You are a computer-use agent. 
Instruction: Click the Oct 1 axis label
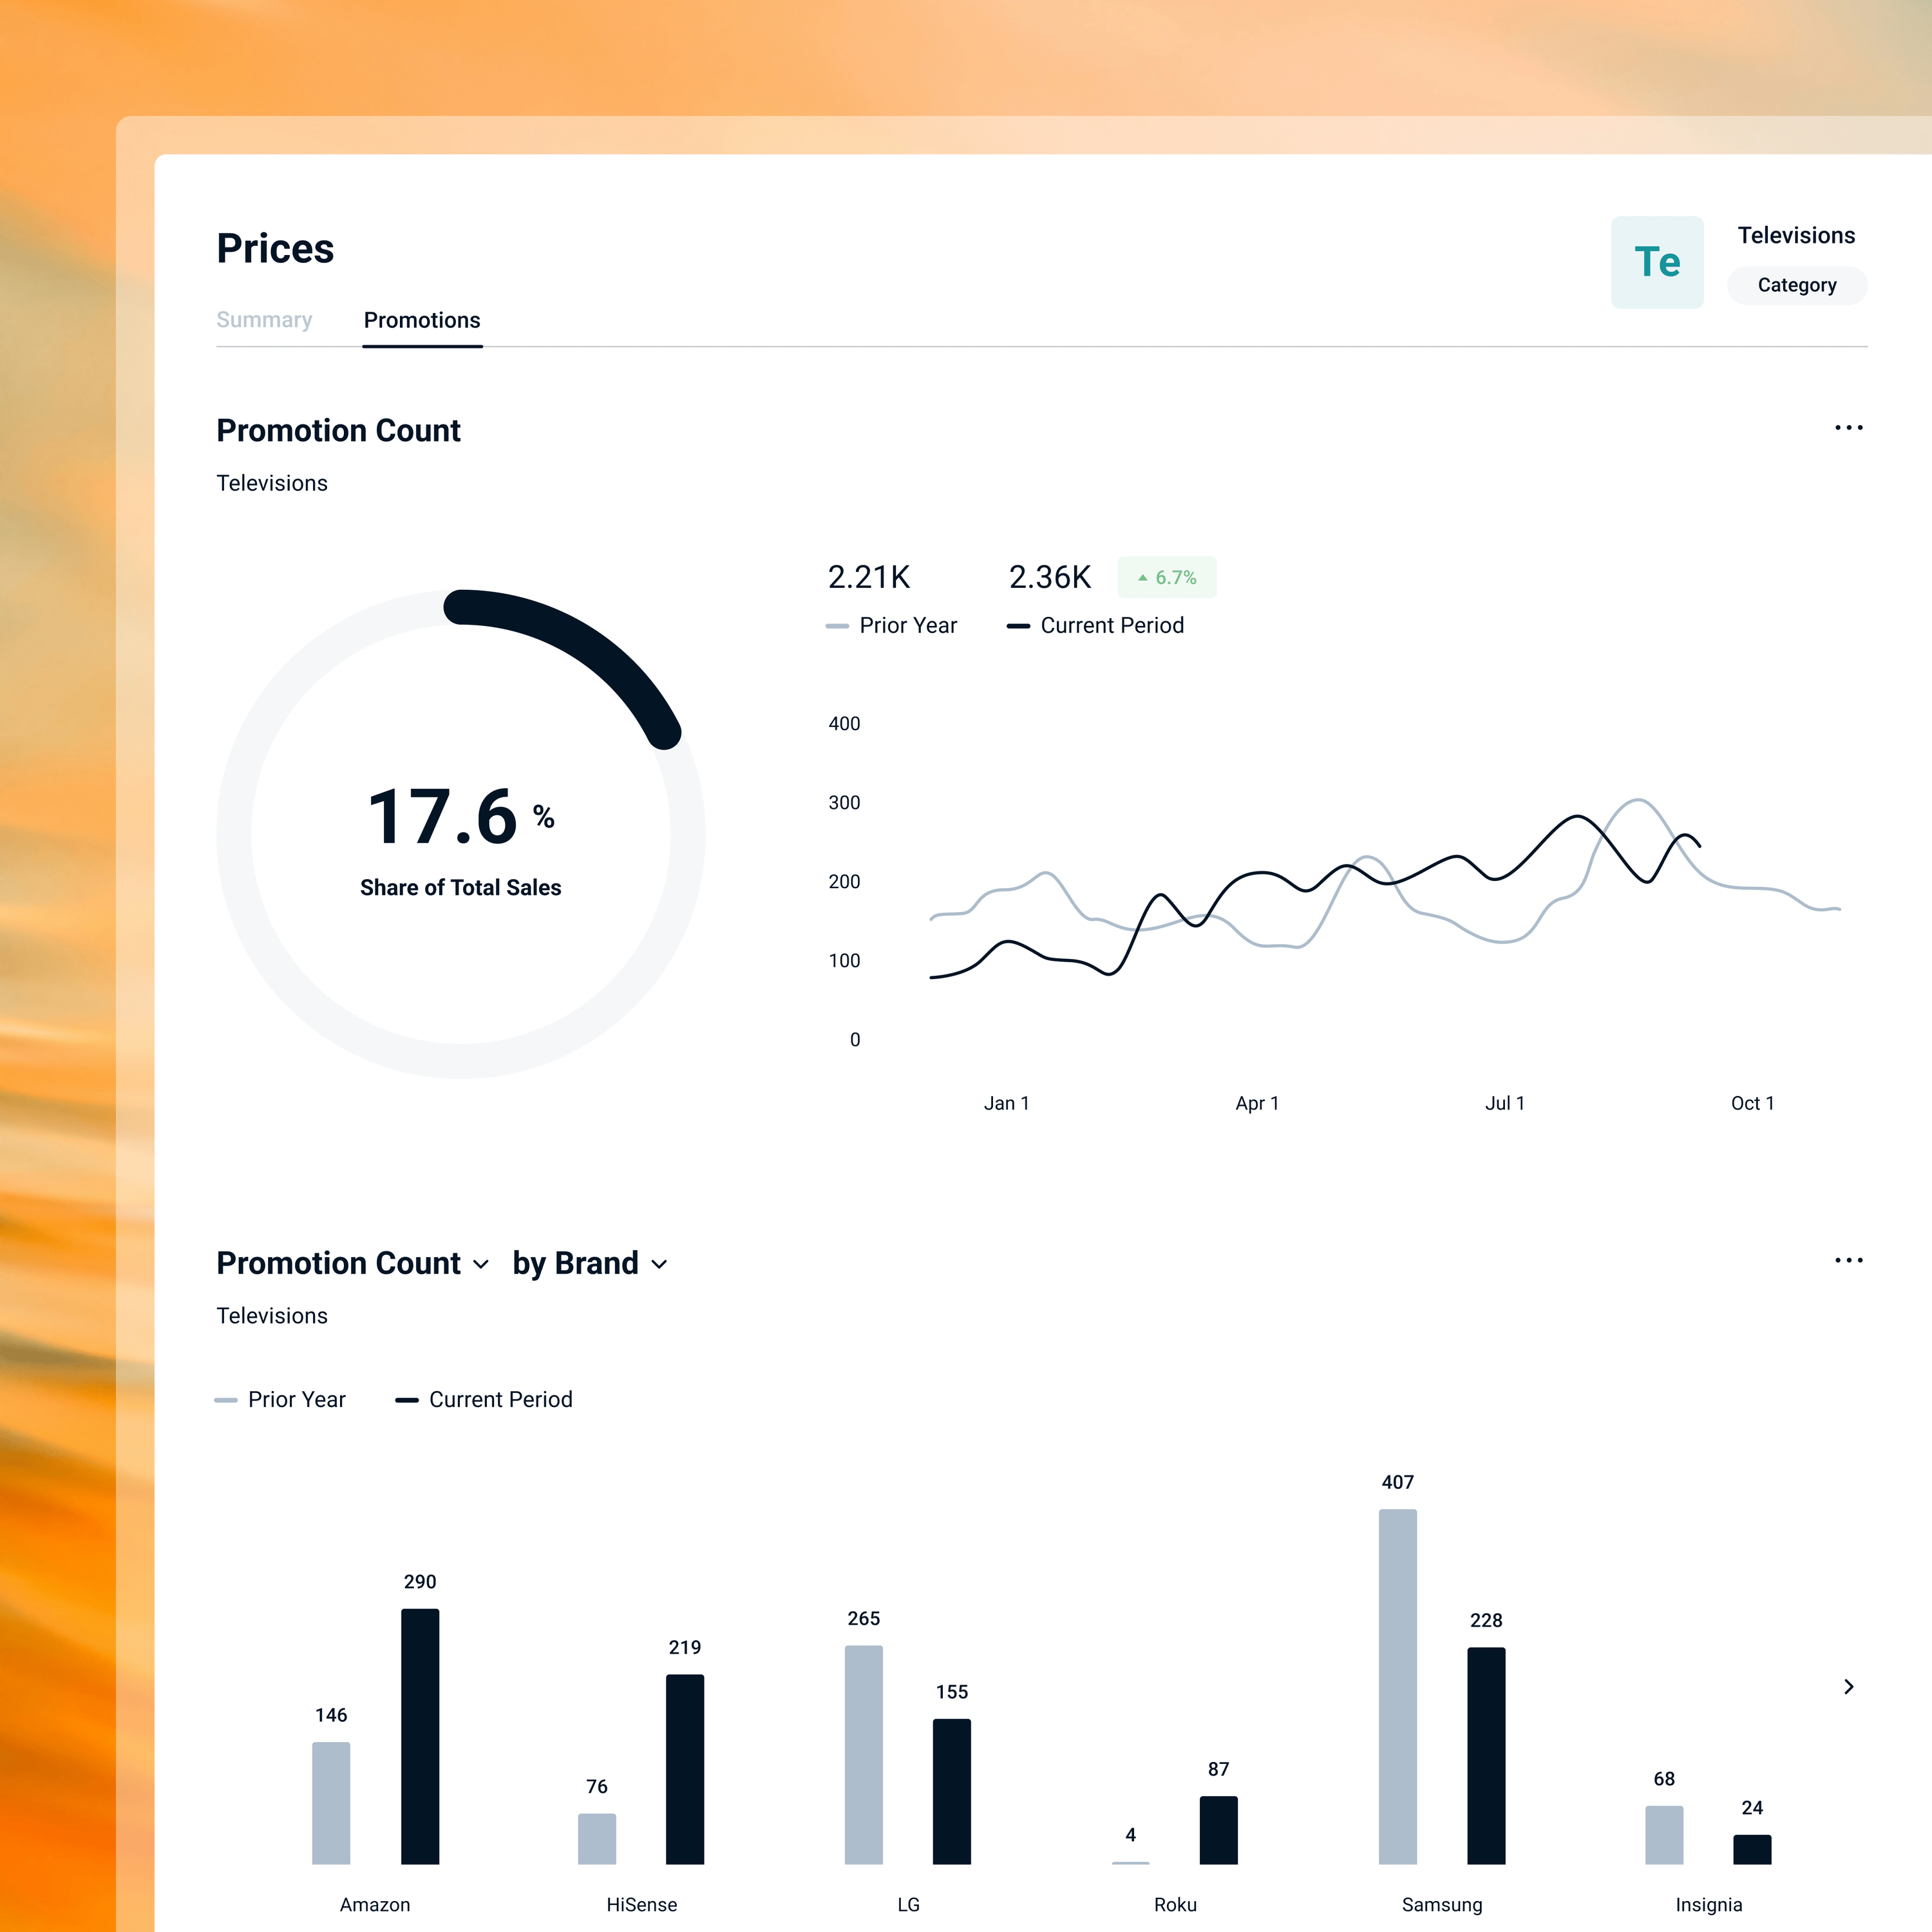[1752, 1103]
